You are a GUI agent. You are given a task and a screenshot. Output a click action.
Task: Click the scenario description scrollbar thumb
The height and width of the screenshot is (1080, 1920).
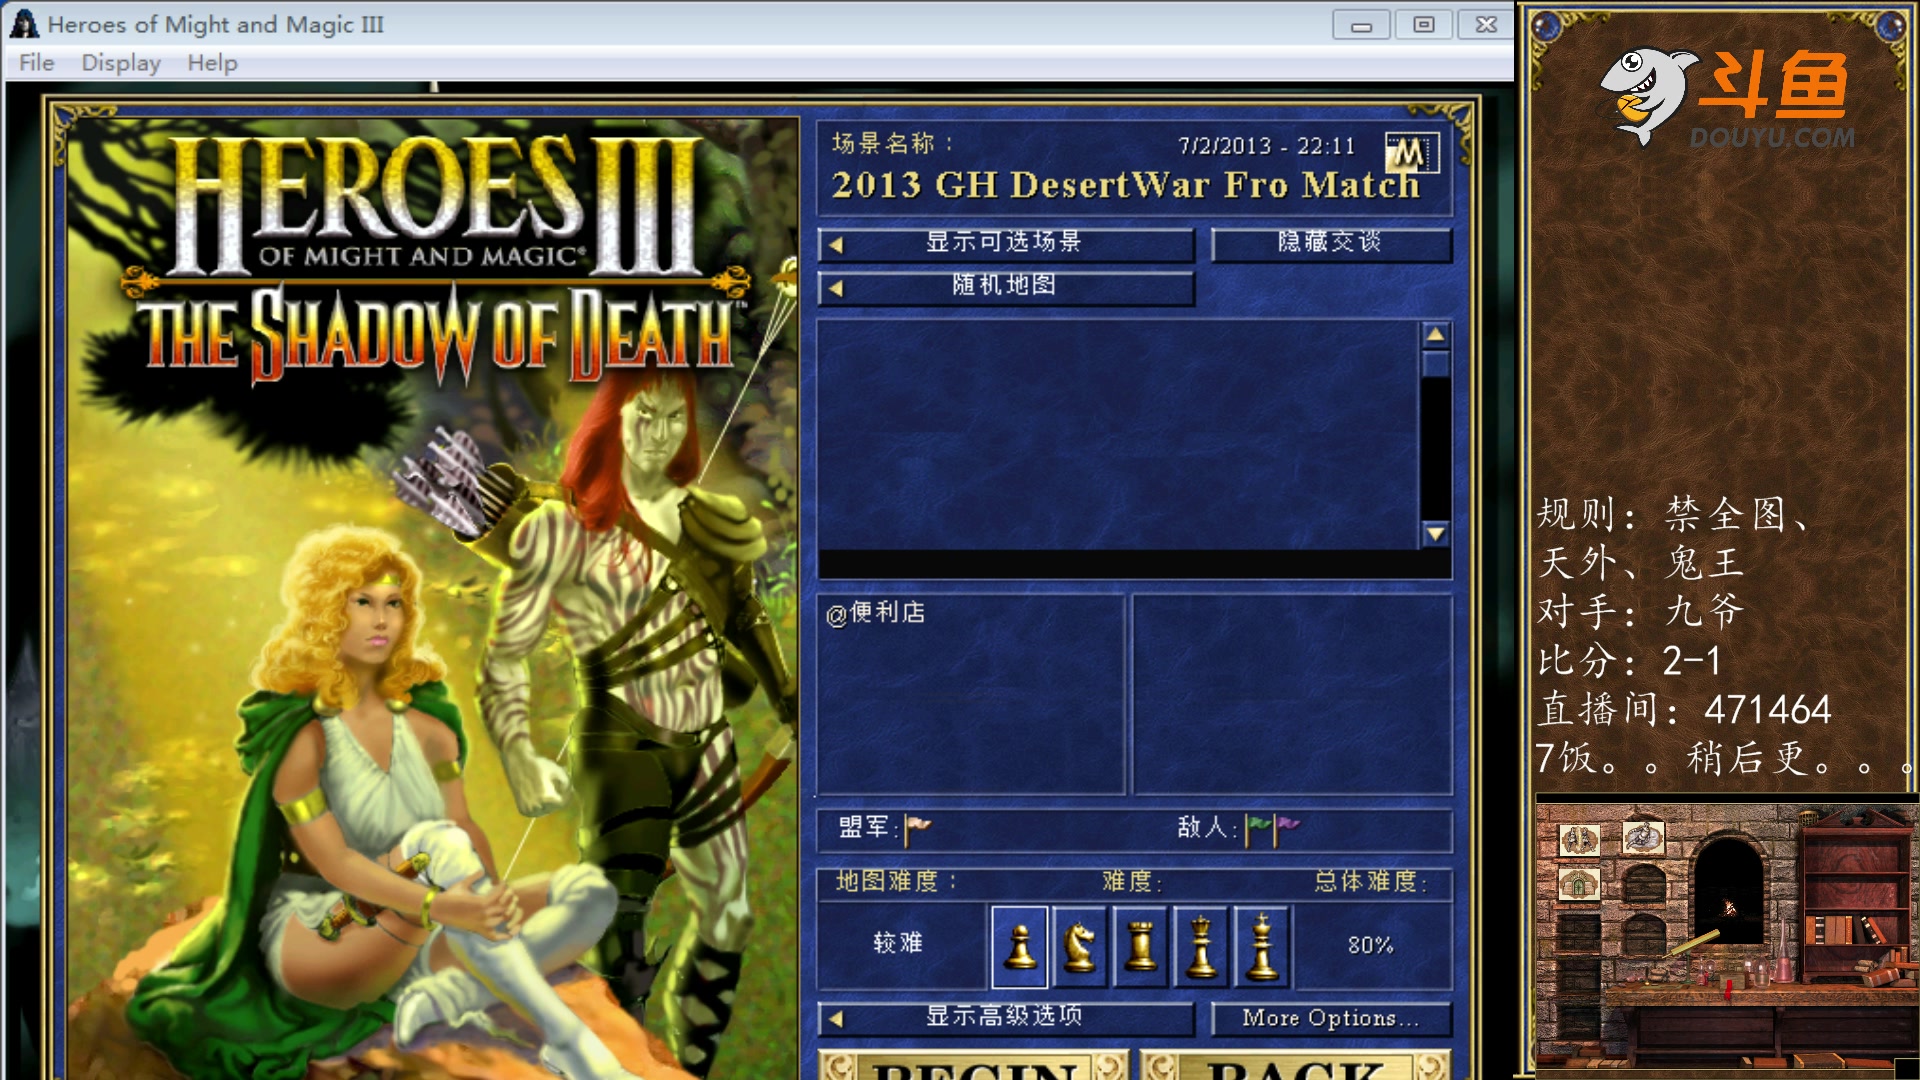1435,364
